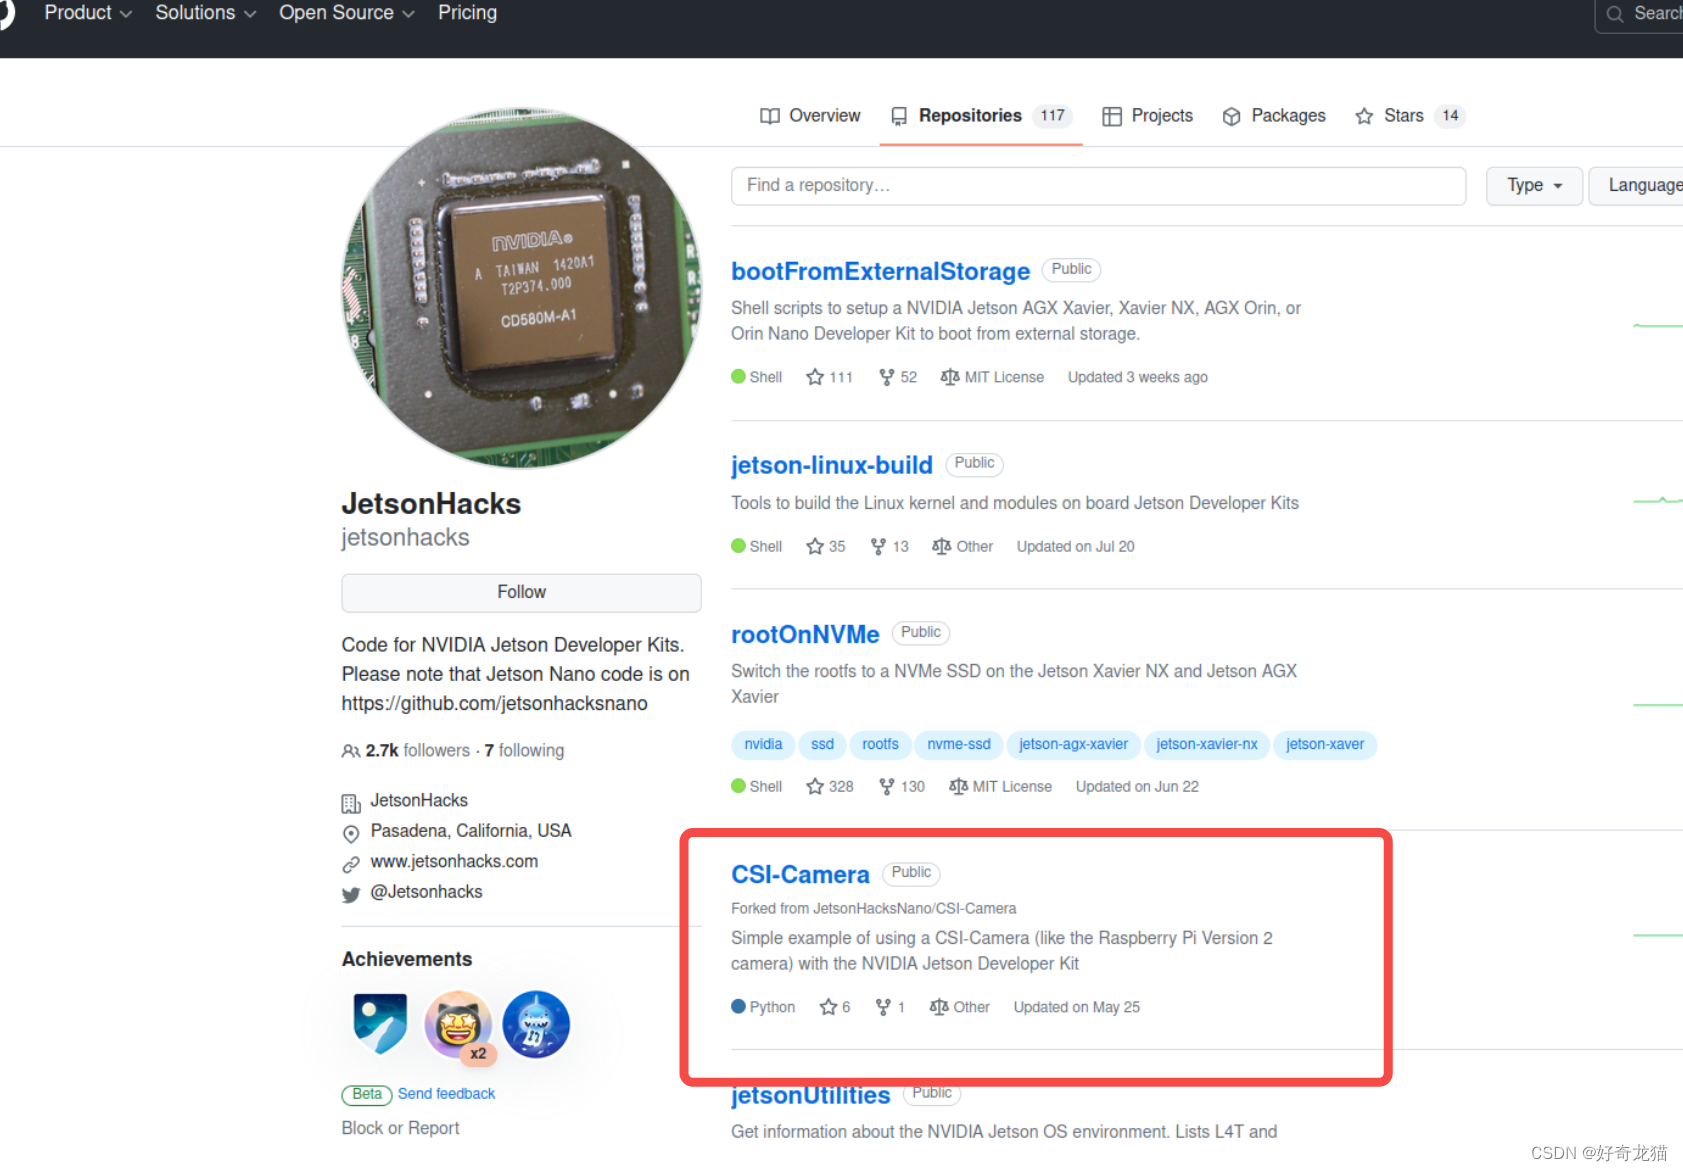The width and height of the screenshot is (1683, 1171).
Task: Click the Search field in header
Action: 1640,14
